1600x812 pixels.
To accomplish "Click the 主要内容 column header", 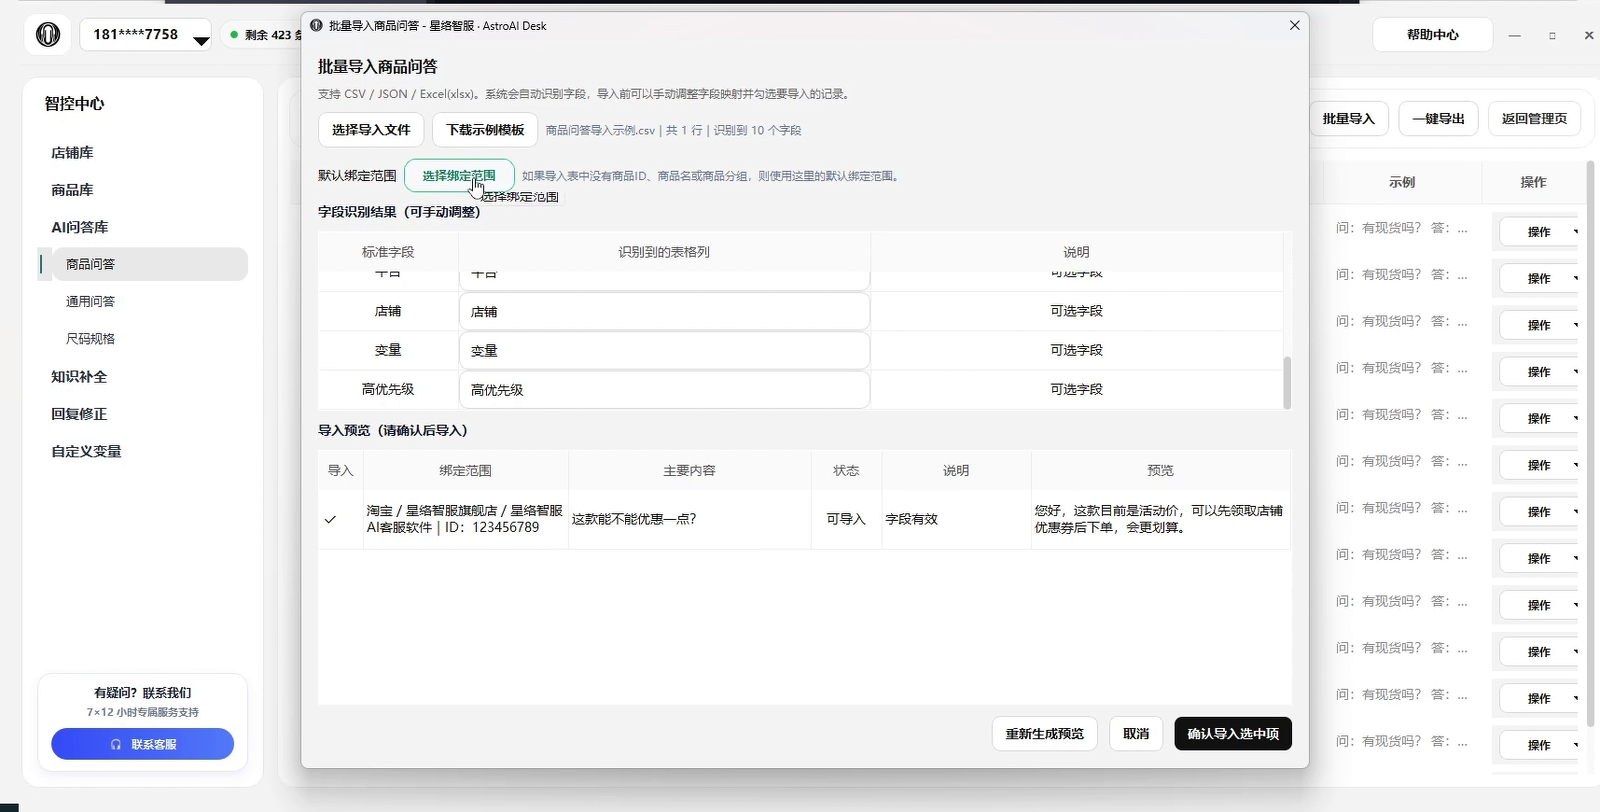I will tap(689, 470).
